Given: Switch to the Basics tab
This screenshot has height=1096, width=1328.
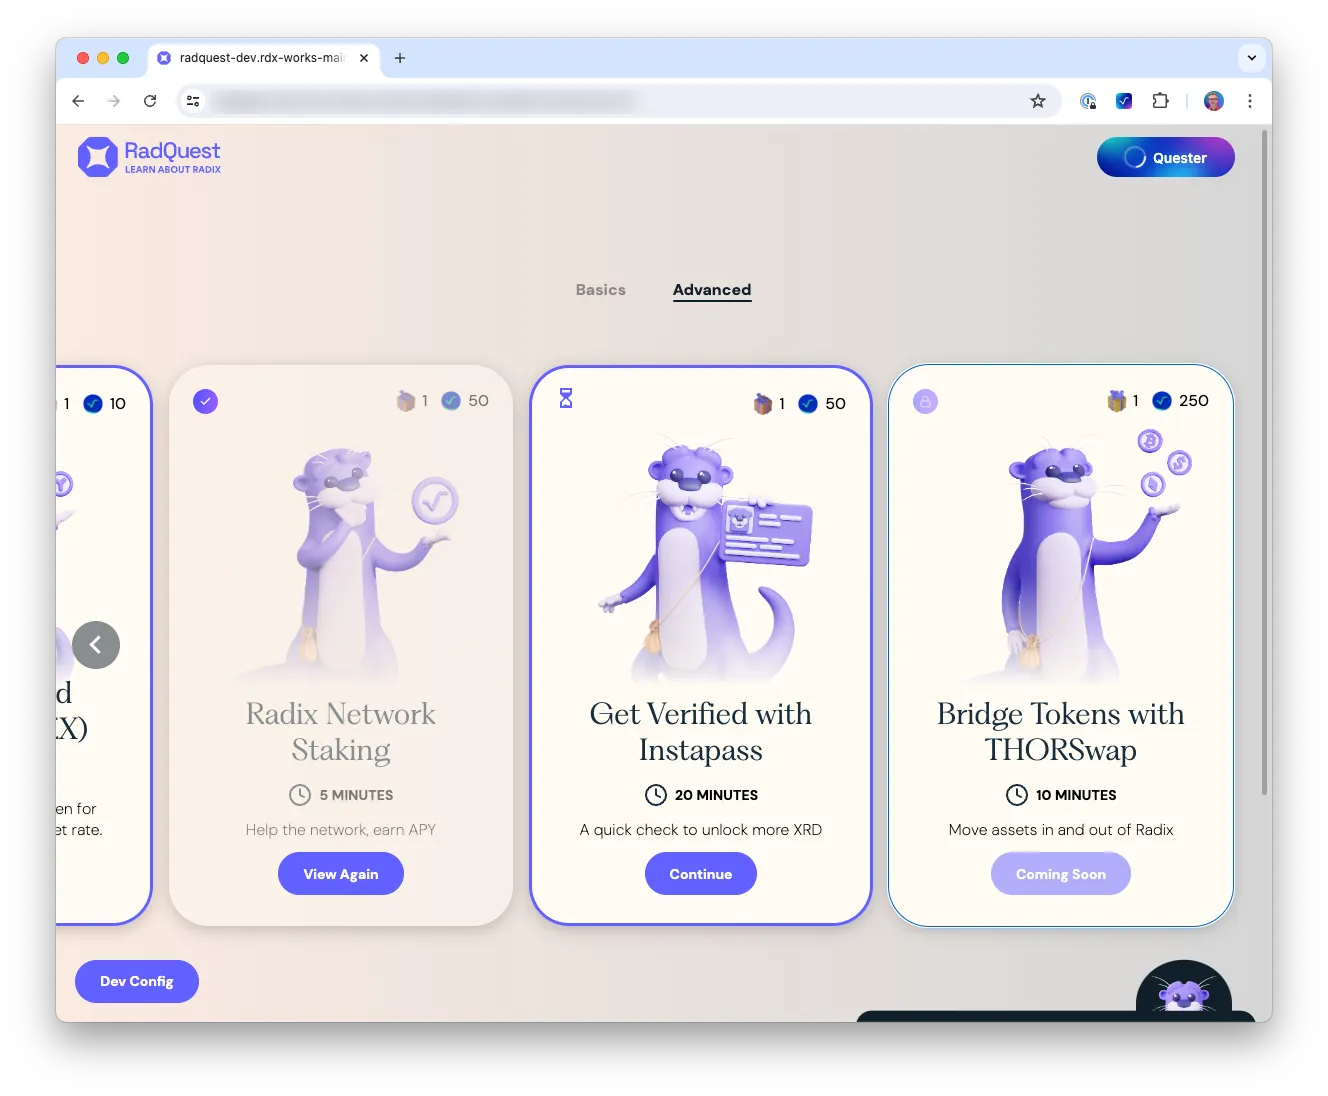Looking at the screenshot, I should [x=601, y=290].
